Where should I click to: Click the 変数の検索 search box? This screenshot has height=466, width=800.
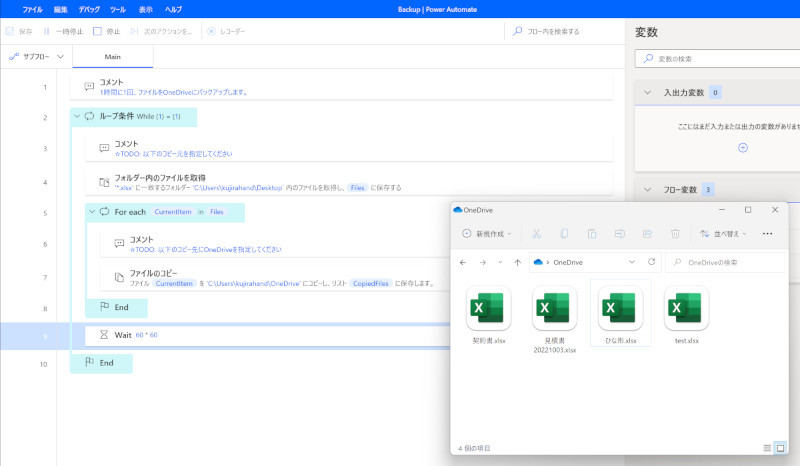717,59
